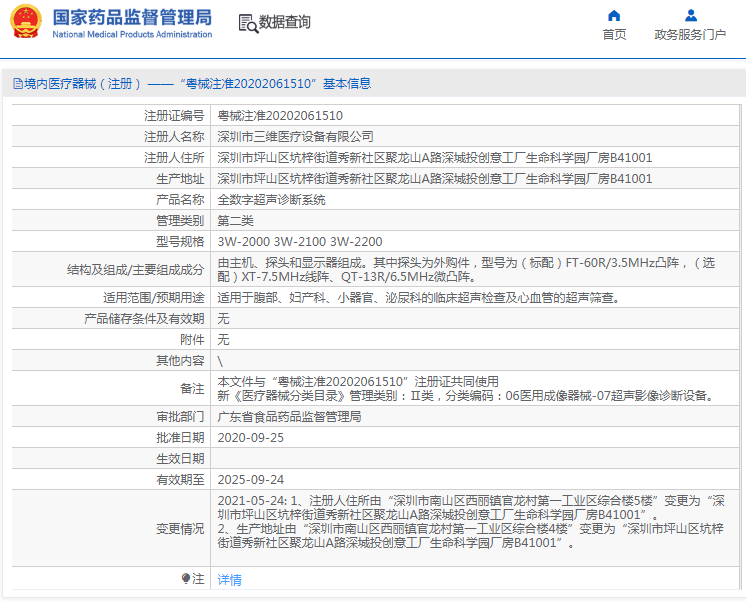Select the registration number 粤械注准20202061510 value
The width and height of the screenshot is (746, 603).
(280, 116)
